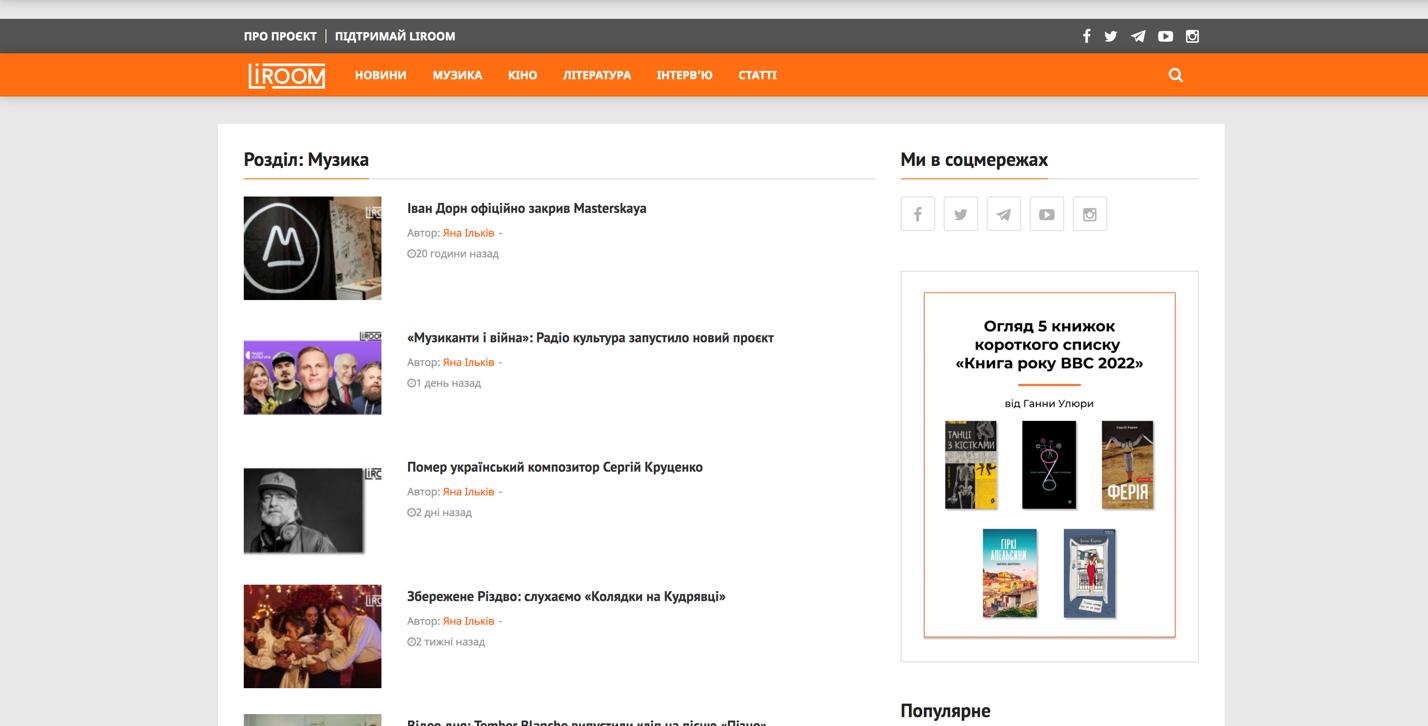Open Twitter button under Ми в соцмережах
This screenshot has height=726, width=1428.
[x=961, y=214]
